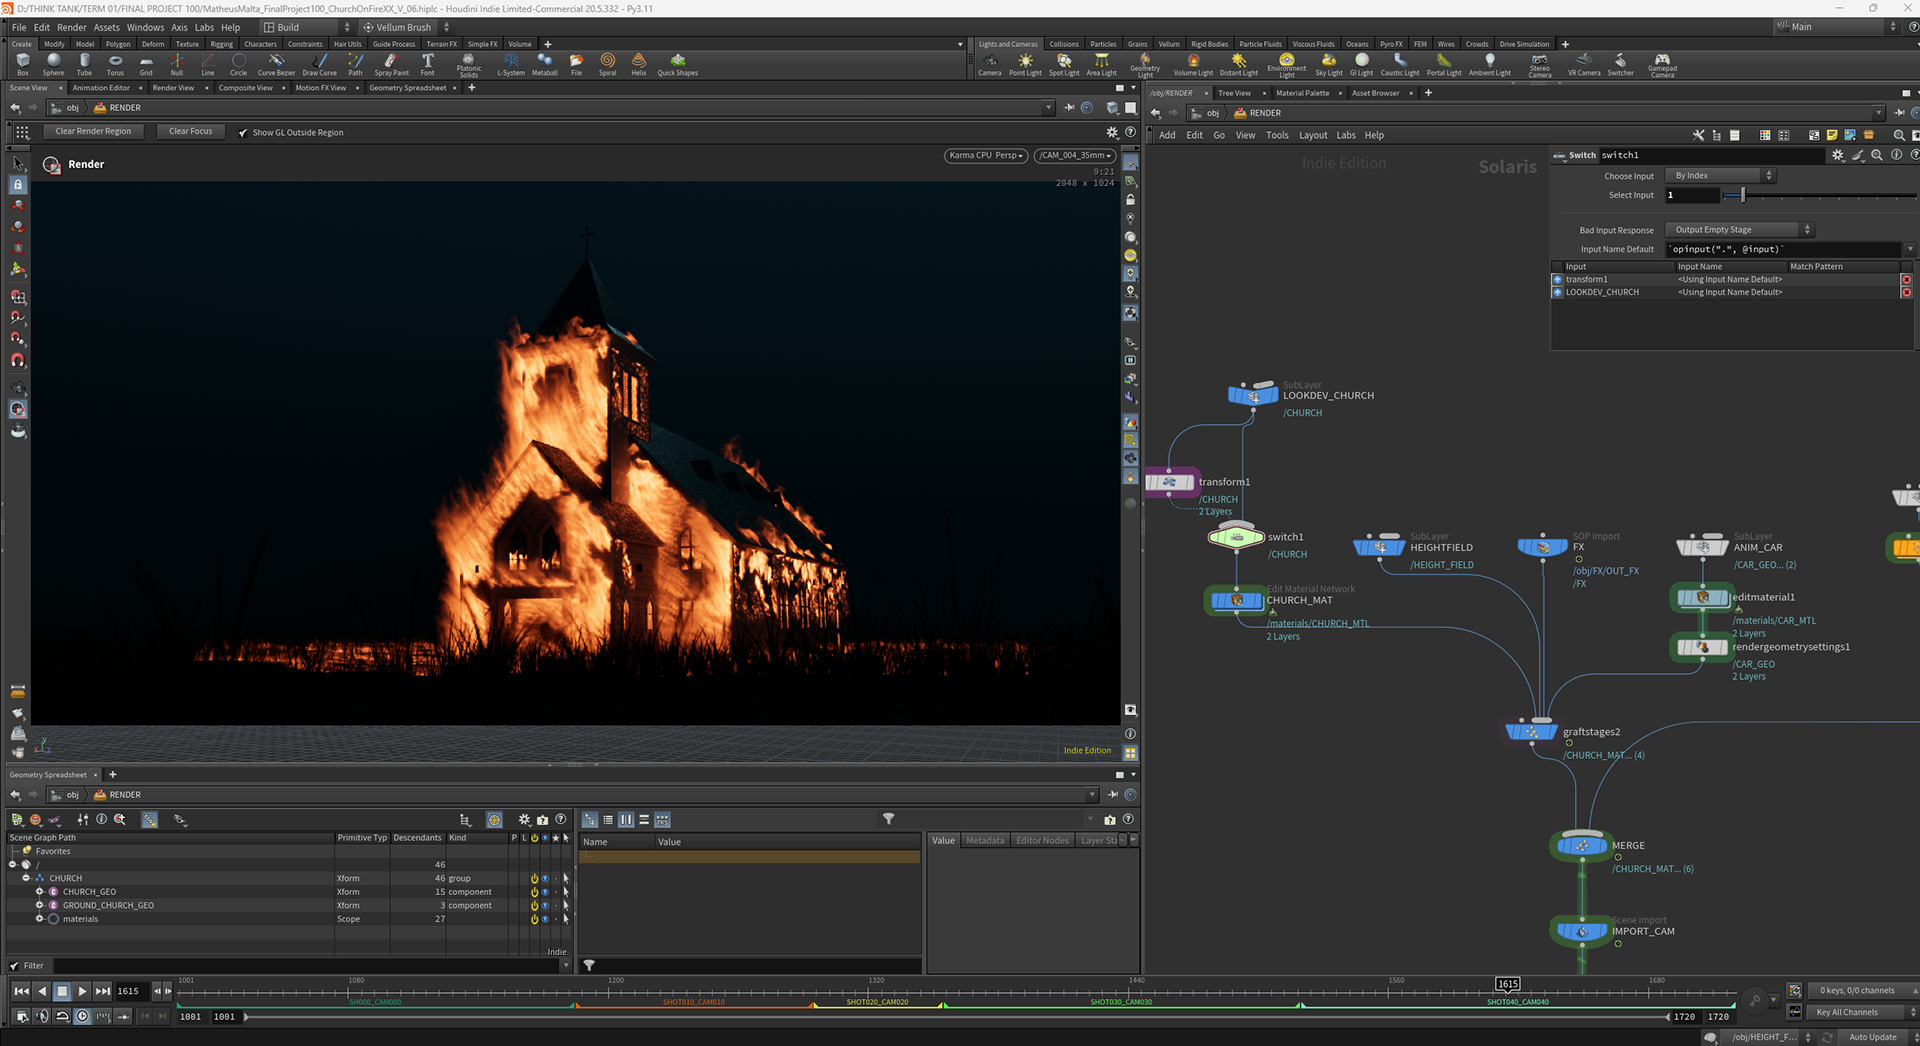Pick the Torus shelf tool
1920x1046 pixels.
click(115, 64)
